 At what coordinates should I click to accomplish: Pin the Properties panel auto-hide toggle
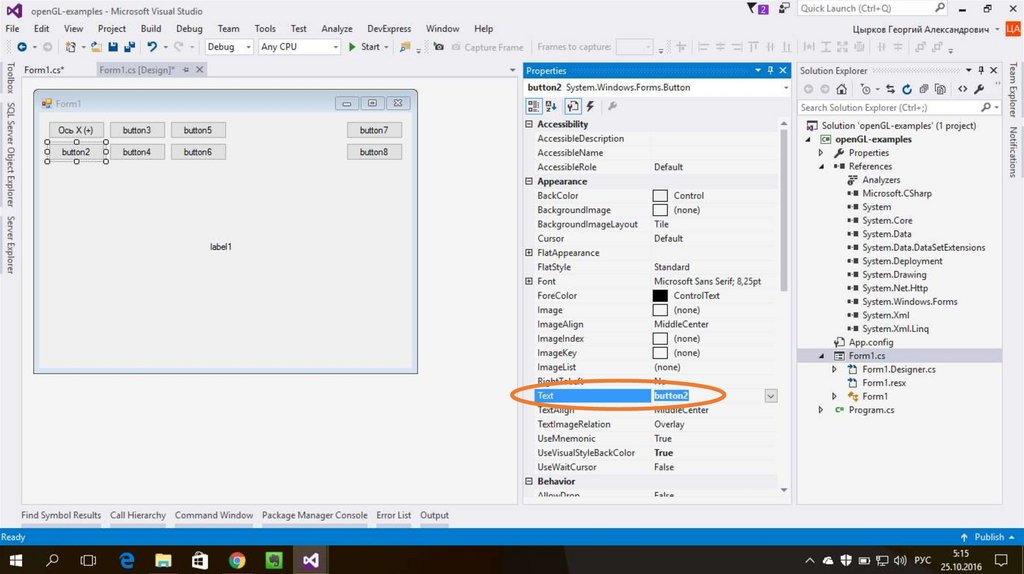tap(769, 71)
